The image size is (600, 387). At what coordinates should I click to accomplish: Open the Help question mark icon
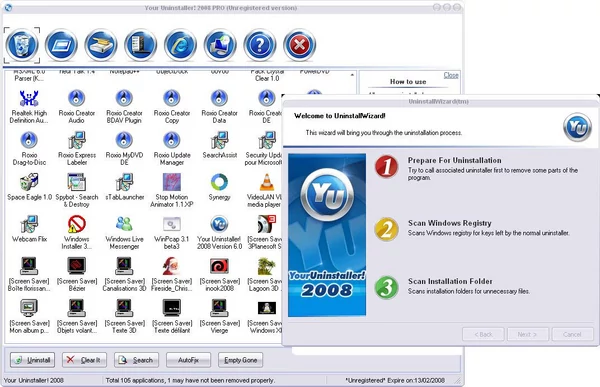[260, 45]
